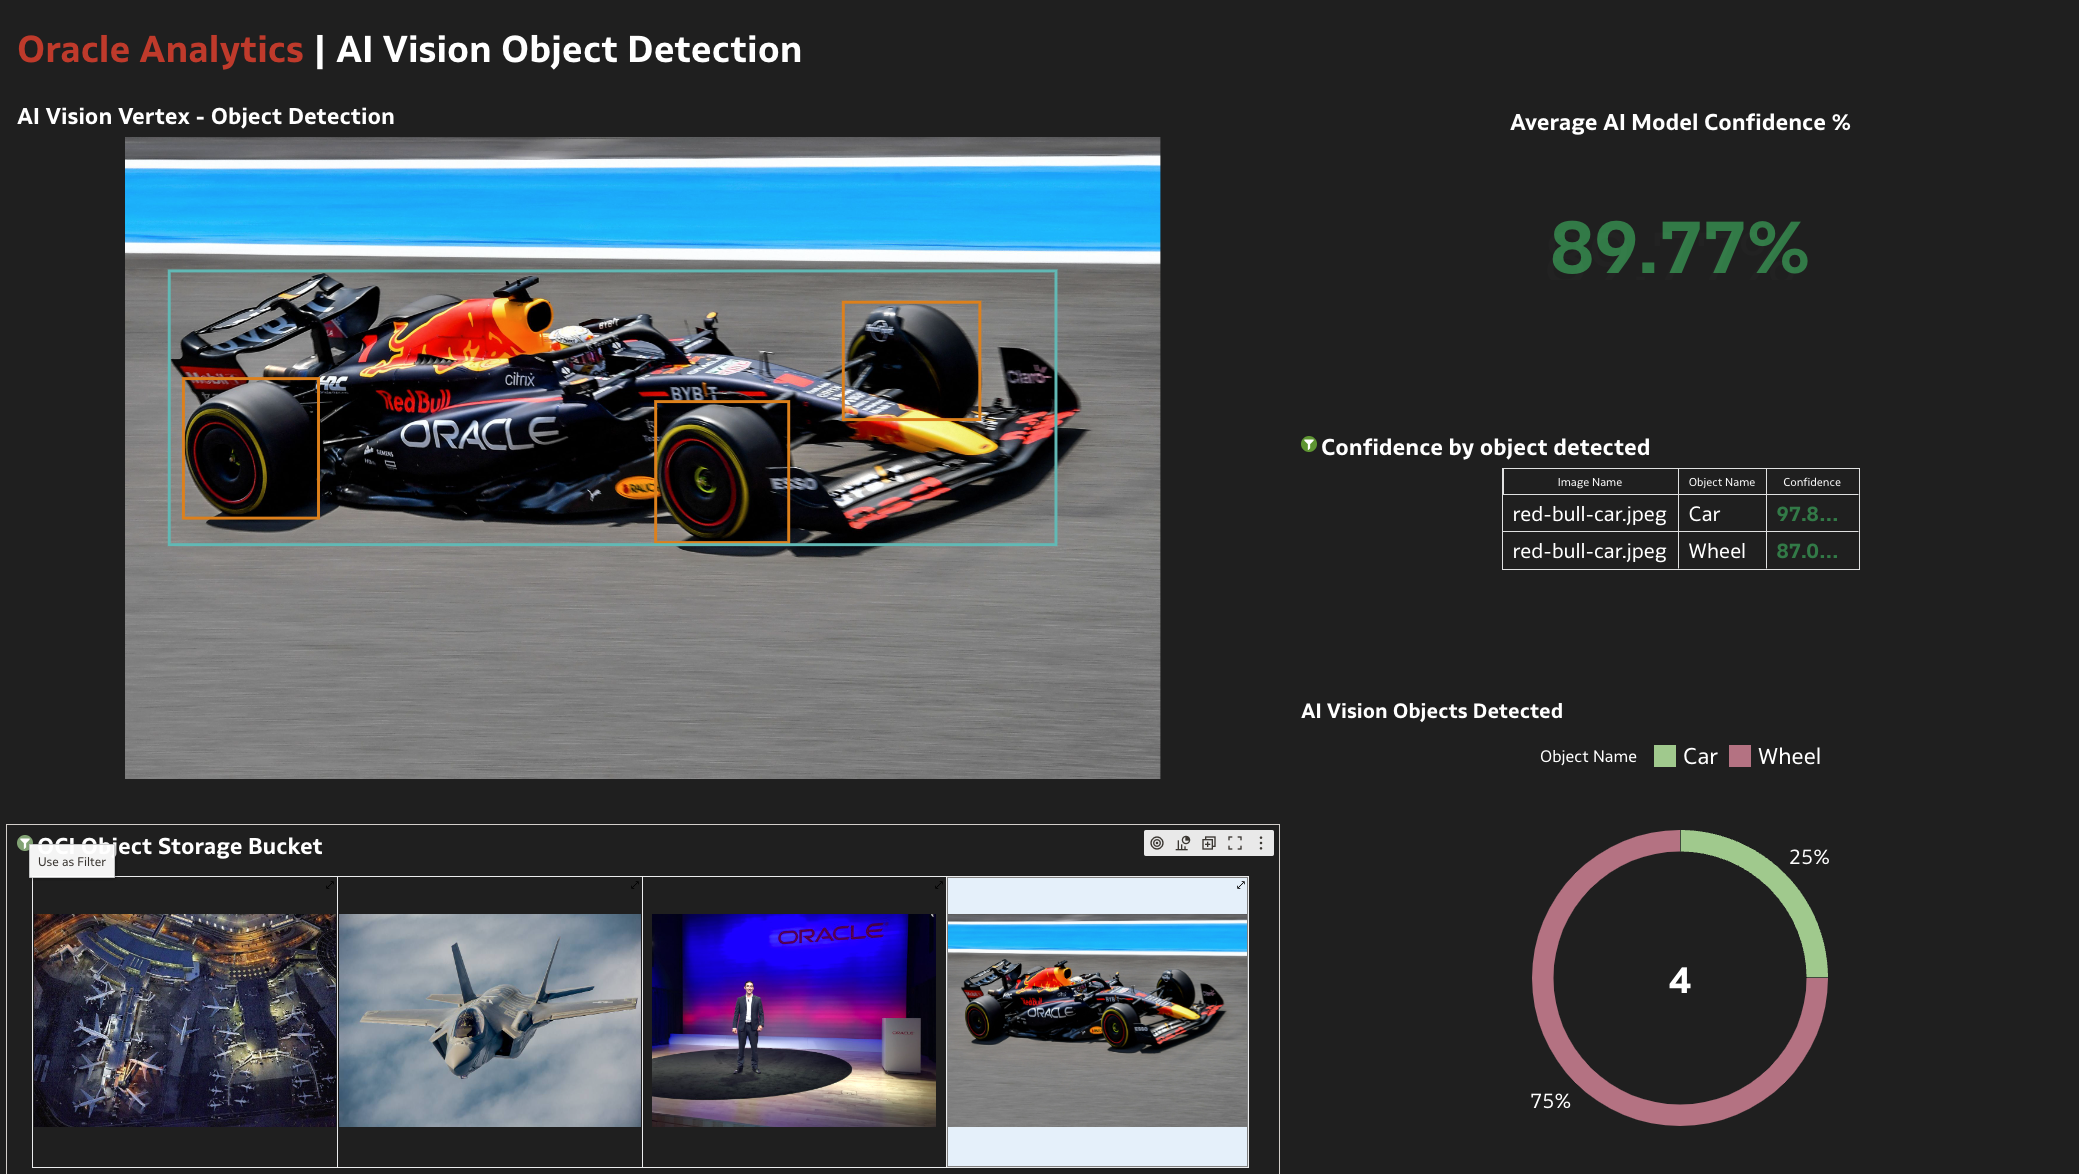
Task: Click the expand arrow icon on the red bull car image
Action: click(1240, 886)
